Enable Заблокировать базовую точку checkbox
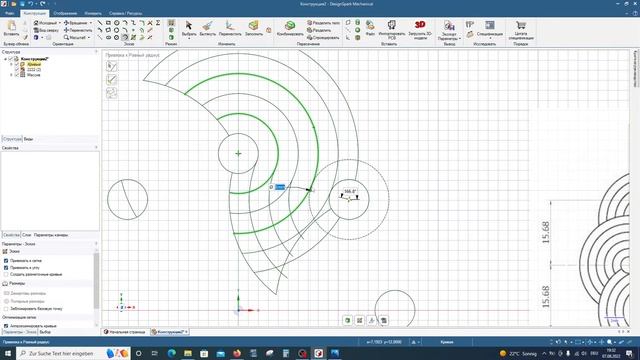 6,309
